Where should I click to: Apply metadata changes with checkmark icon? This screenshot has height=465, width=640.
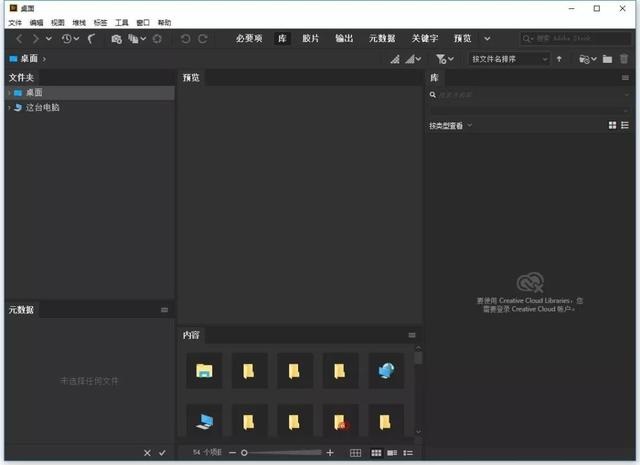click(x=162, y=453)
